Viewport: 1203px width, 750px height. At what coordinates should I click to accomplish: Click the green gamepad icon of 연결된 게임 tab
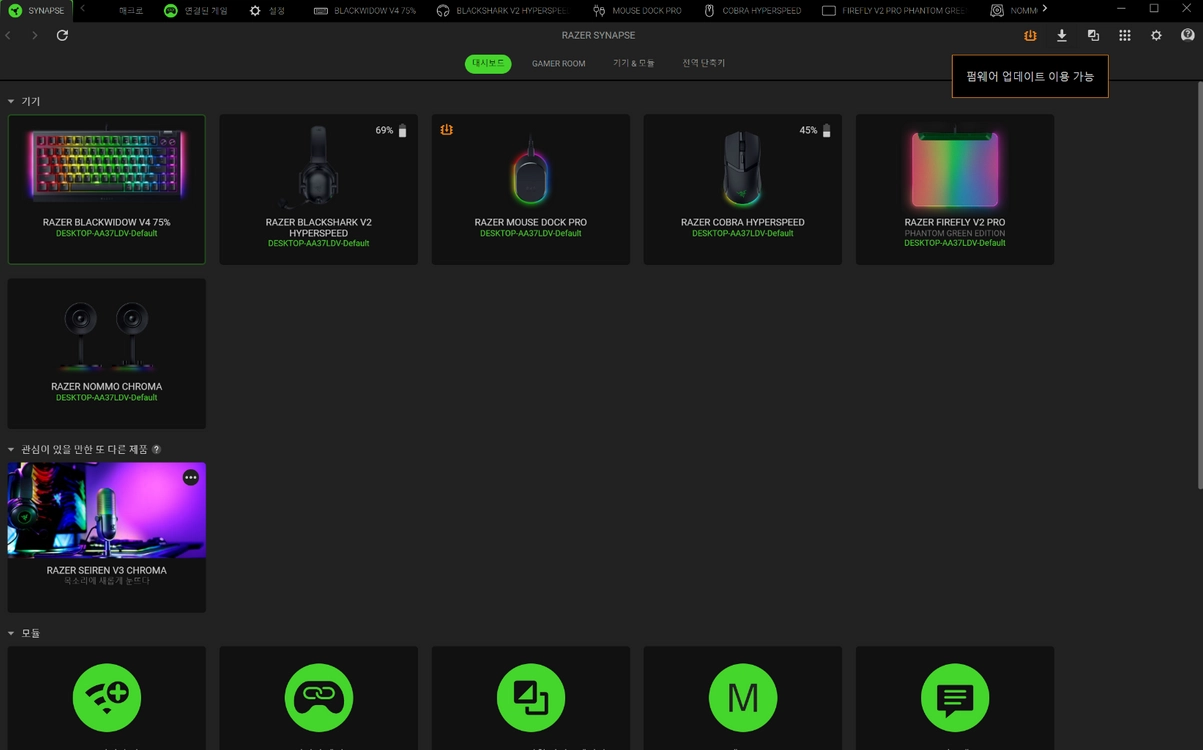coord(171,10)
